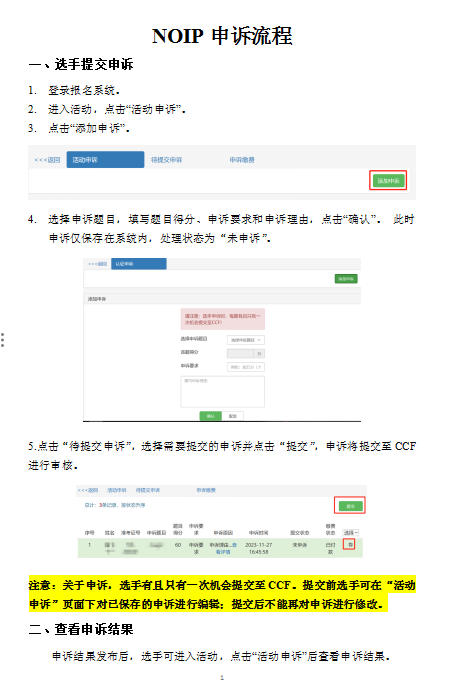Screen dimensions: 462x690
Task: Click the title NOIP 申诉流程
Action: tap(222, 36)
